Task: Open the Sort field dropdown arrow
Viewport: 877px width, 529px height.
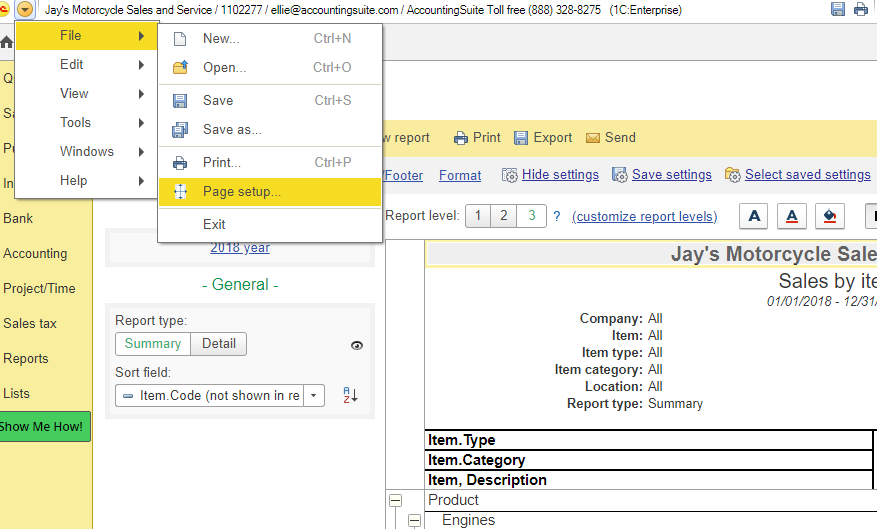Action: 314,395
